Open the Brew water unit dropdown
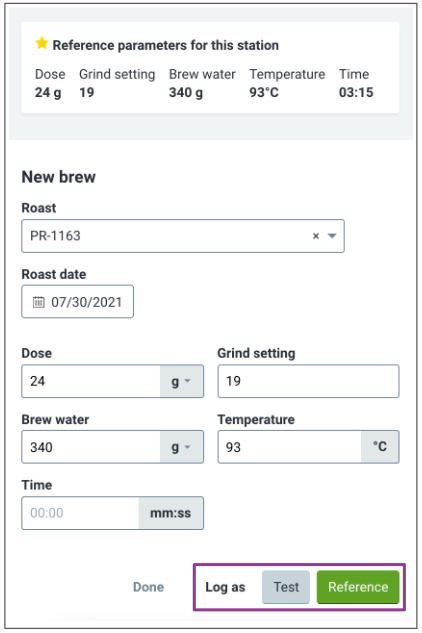The width and height of the screenshot is (422, 633). [x=182, y=447]
